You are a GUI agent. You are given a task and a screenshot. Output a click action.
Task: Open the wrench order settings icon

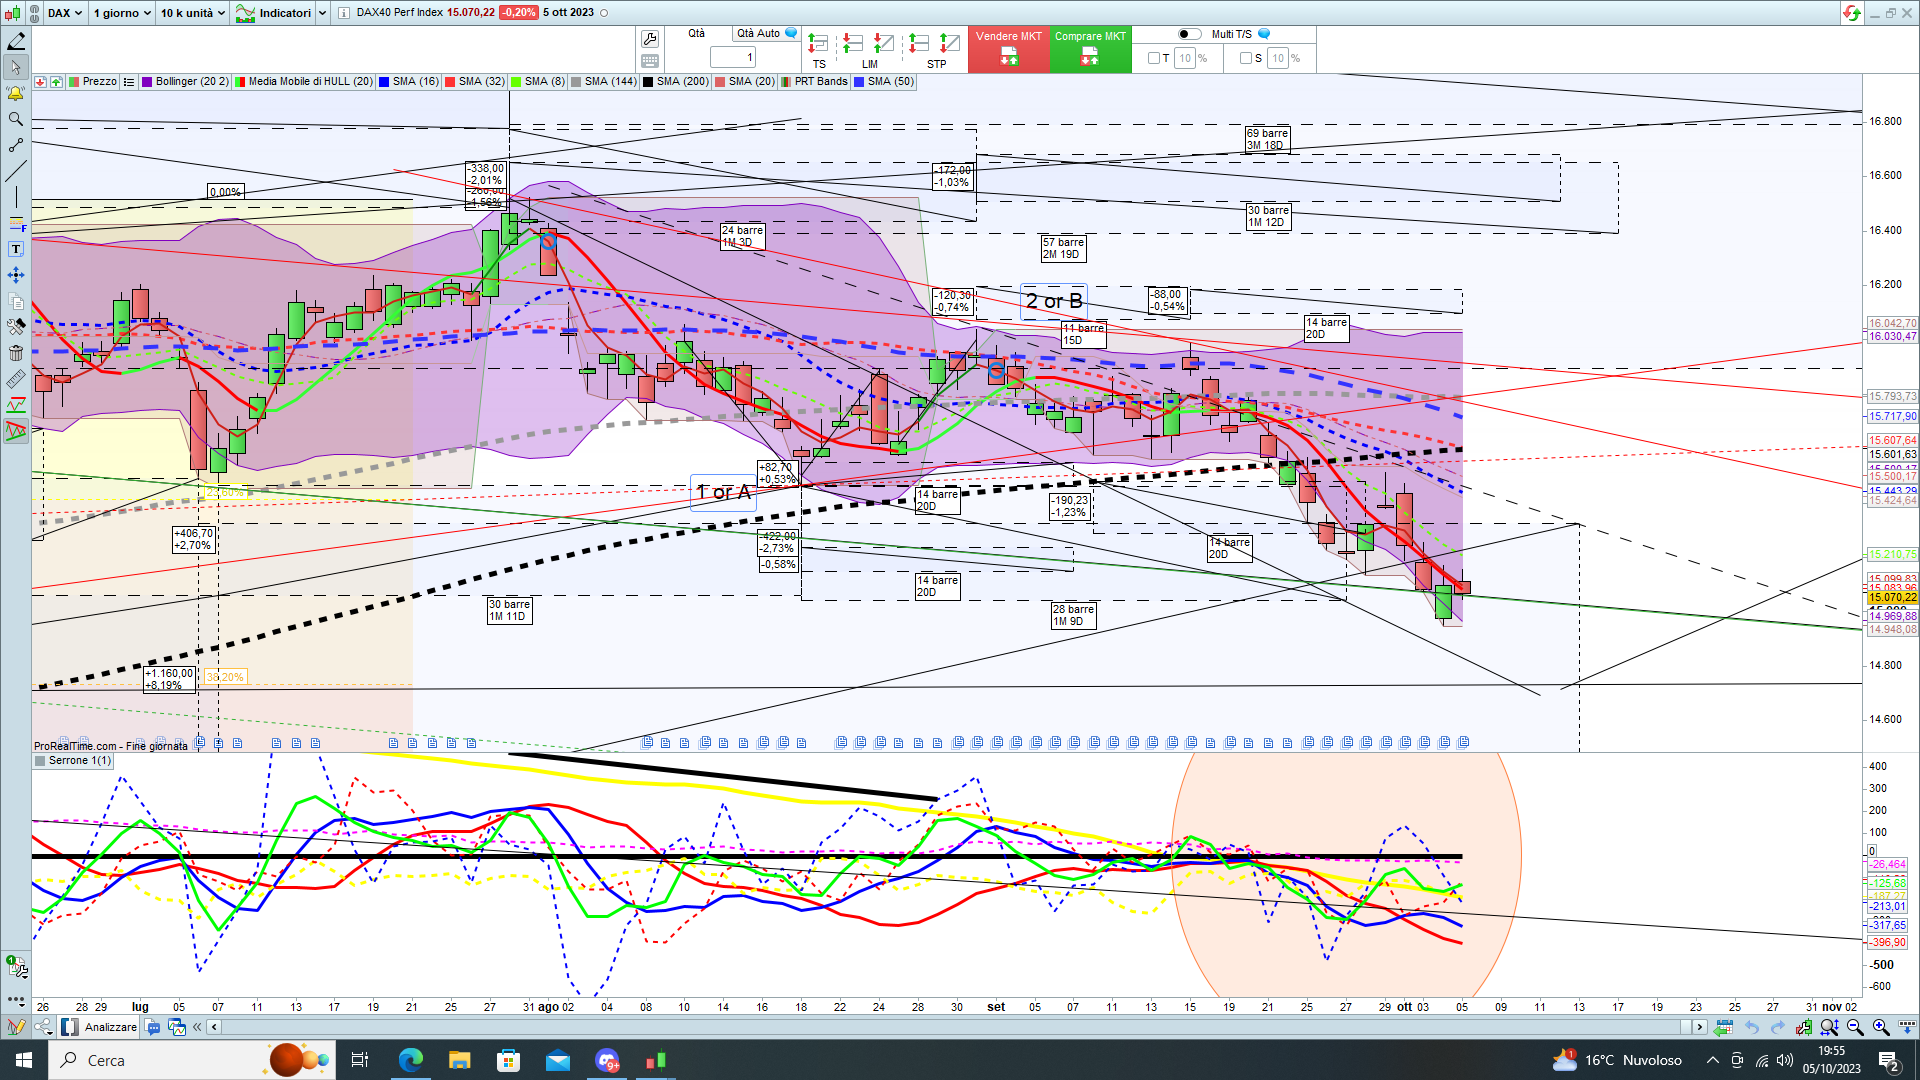pyautogui.click(x=650, y=39)
